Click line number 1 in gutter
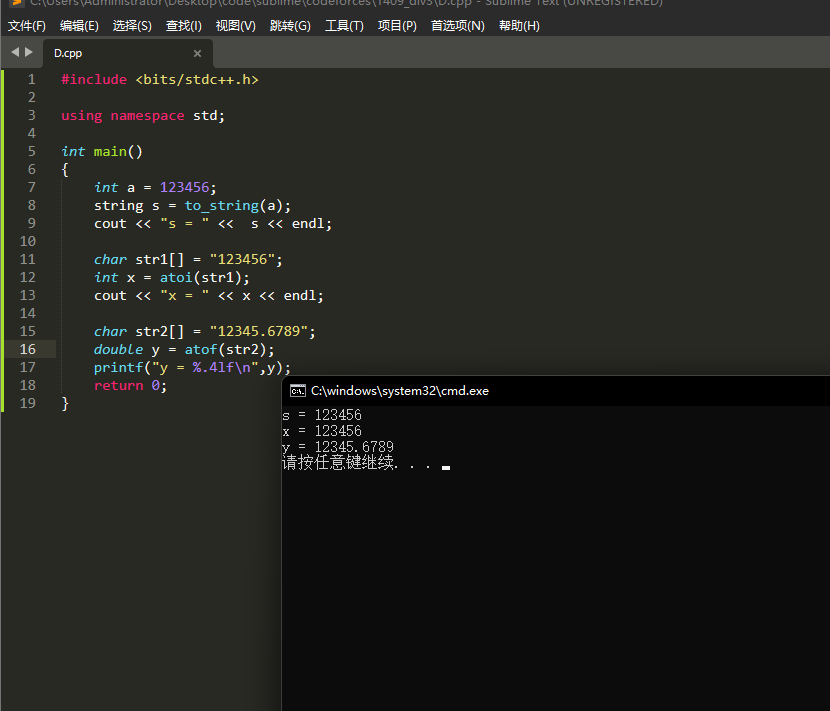This screenshot has width=830, height=711. (x=32, y=79)
